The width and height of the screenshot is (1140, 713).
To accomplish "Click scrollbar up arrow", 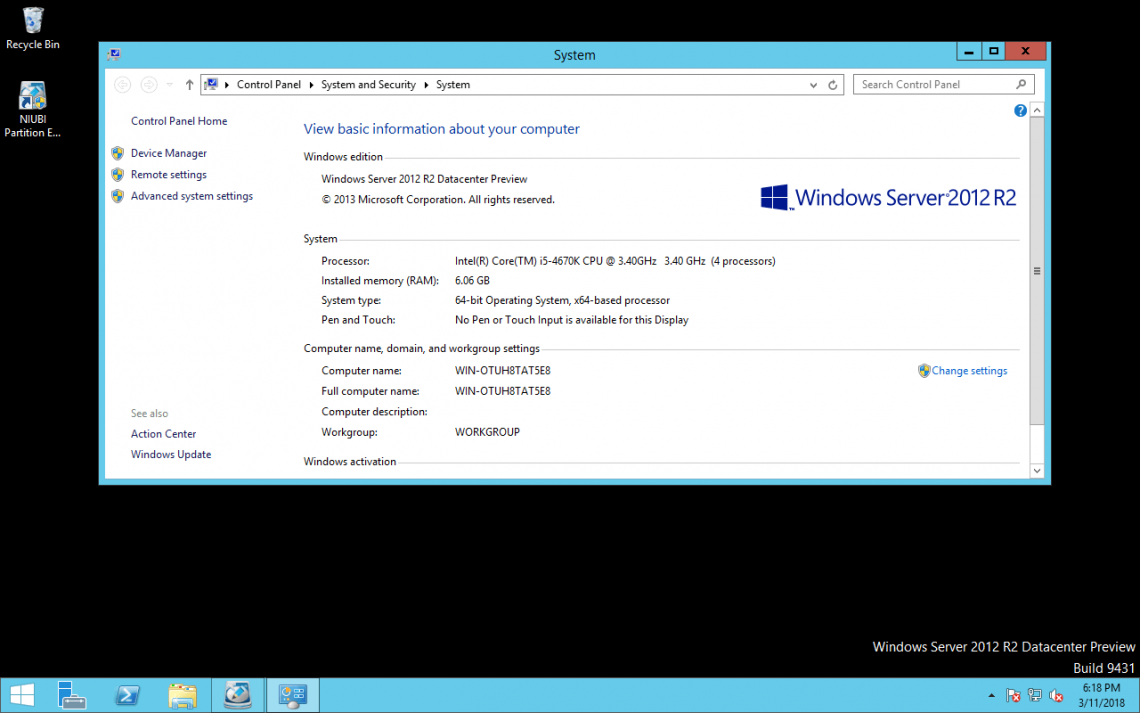I will click(1037, 110).
